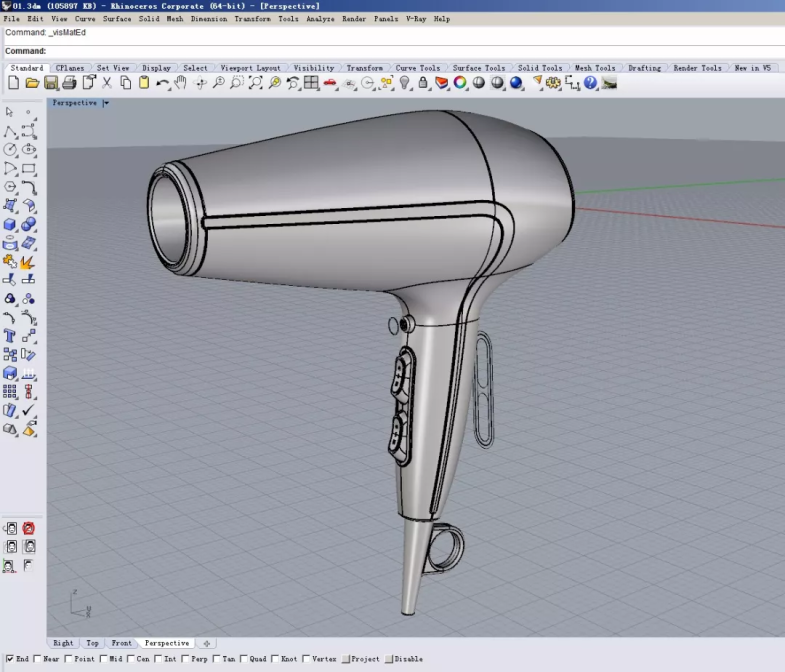Image resolution: width=785 pixels, height=672 pixels.
Task: Expand the Perspective viewport title dropdown
Action: pyautogui.click(x=106, y=103)
